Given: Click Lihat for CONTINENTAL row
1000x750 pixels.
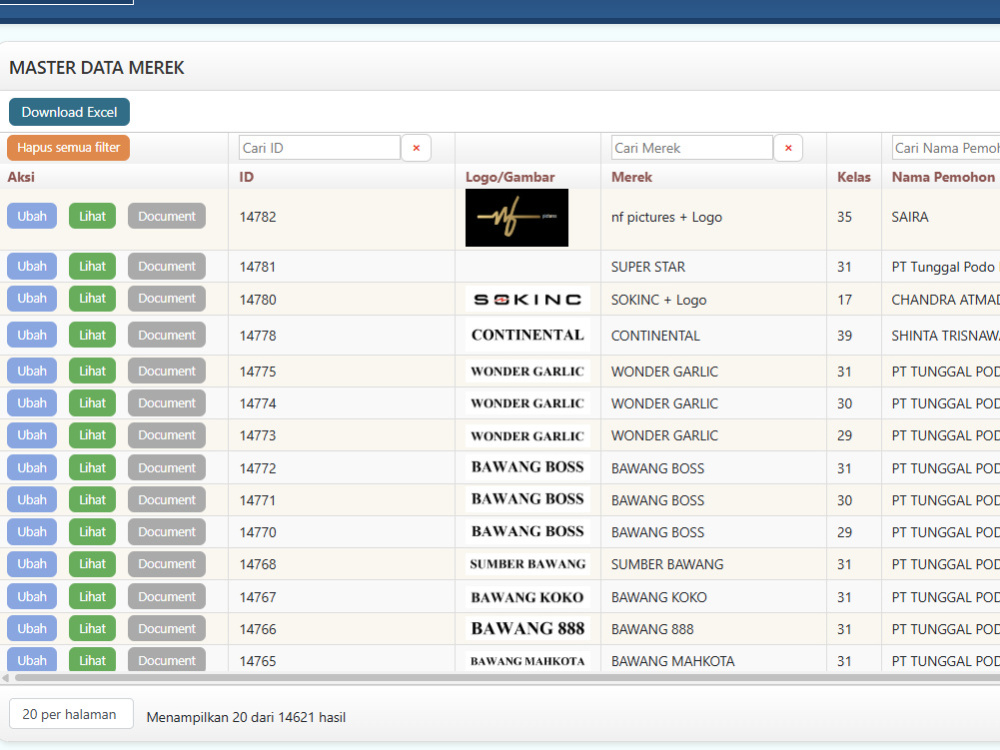Looking at the screenshot, I should click(x=92, y=335).
